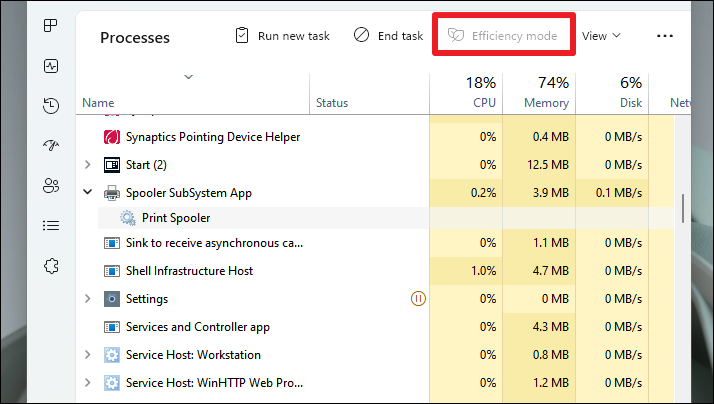Open the View dropdown menu
Screen dimensions: 714x404
(x=601, y=36)
